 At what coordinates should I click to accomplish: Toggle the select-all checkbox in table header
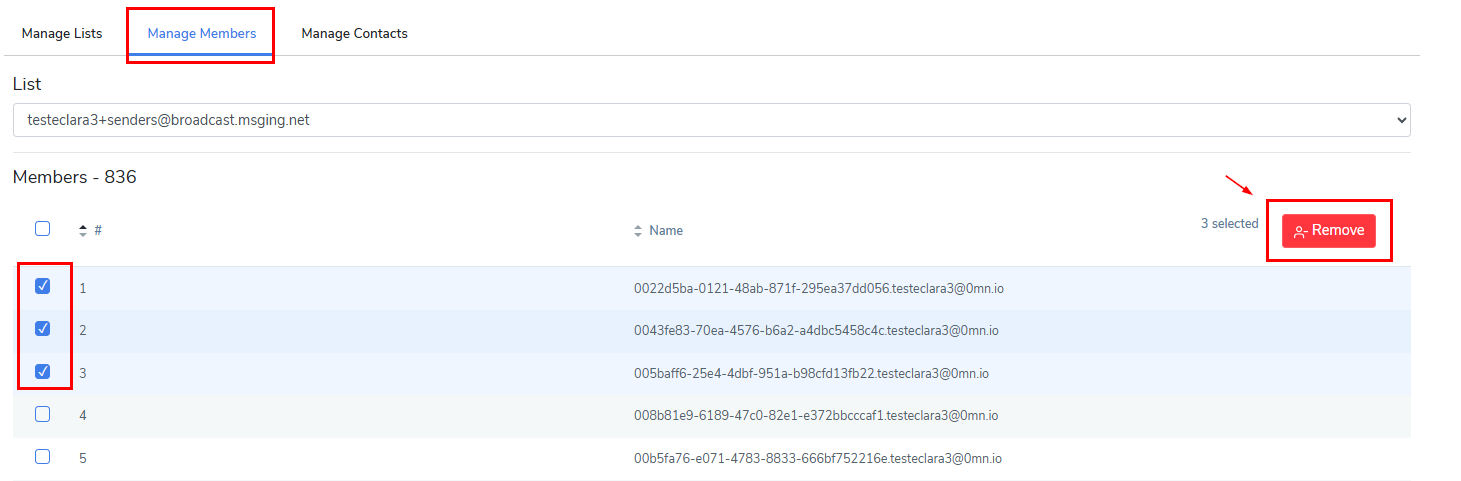[x=43, y=228]
